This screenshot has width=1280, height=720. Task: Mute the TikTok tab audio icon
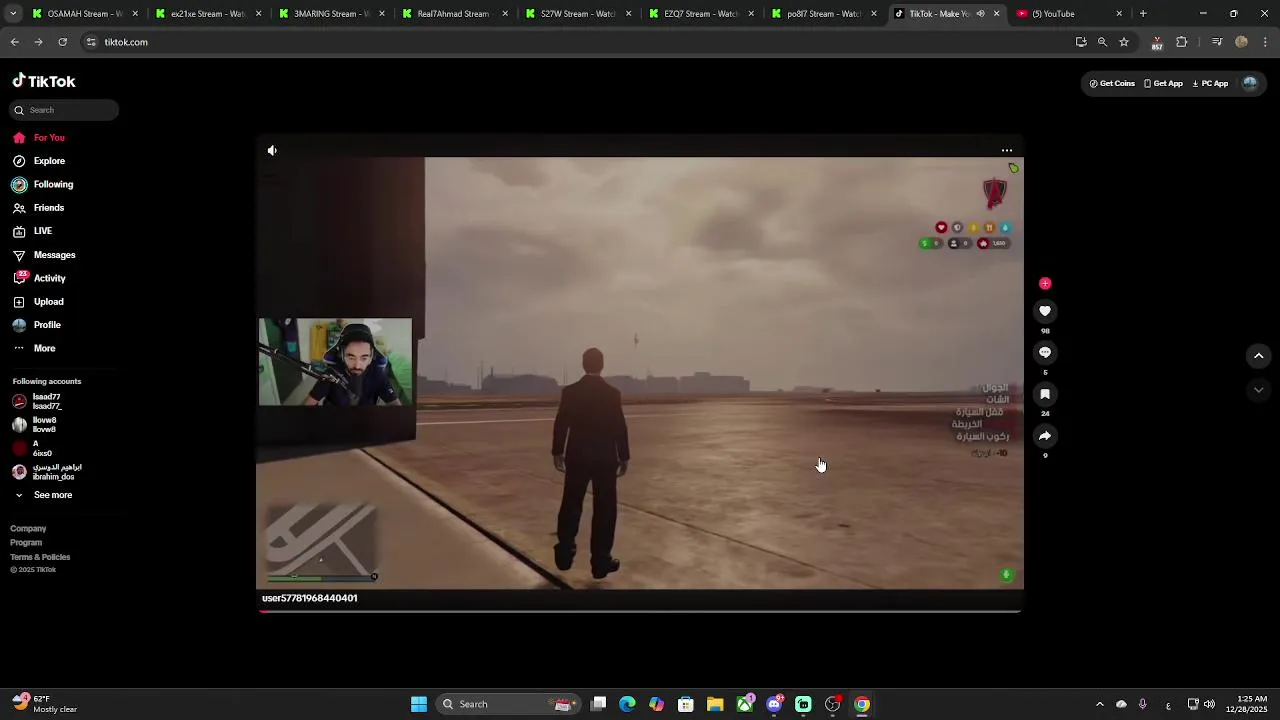pyautogui.click(x=980, y=14)
